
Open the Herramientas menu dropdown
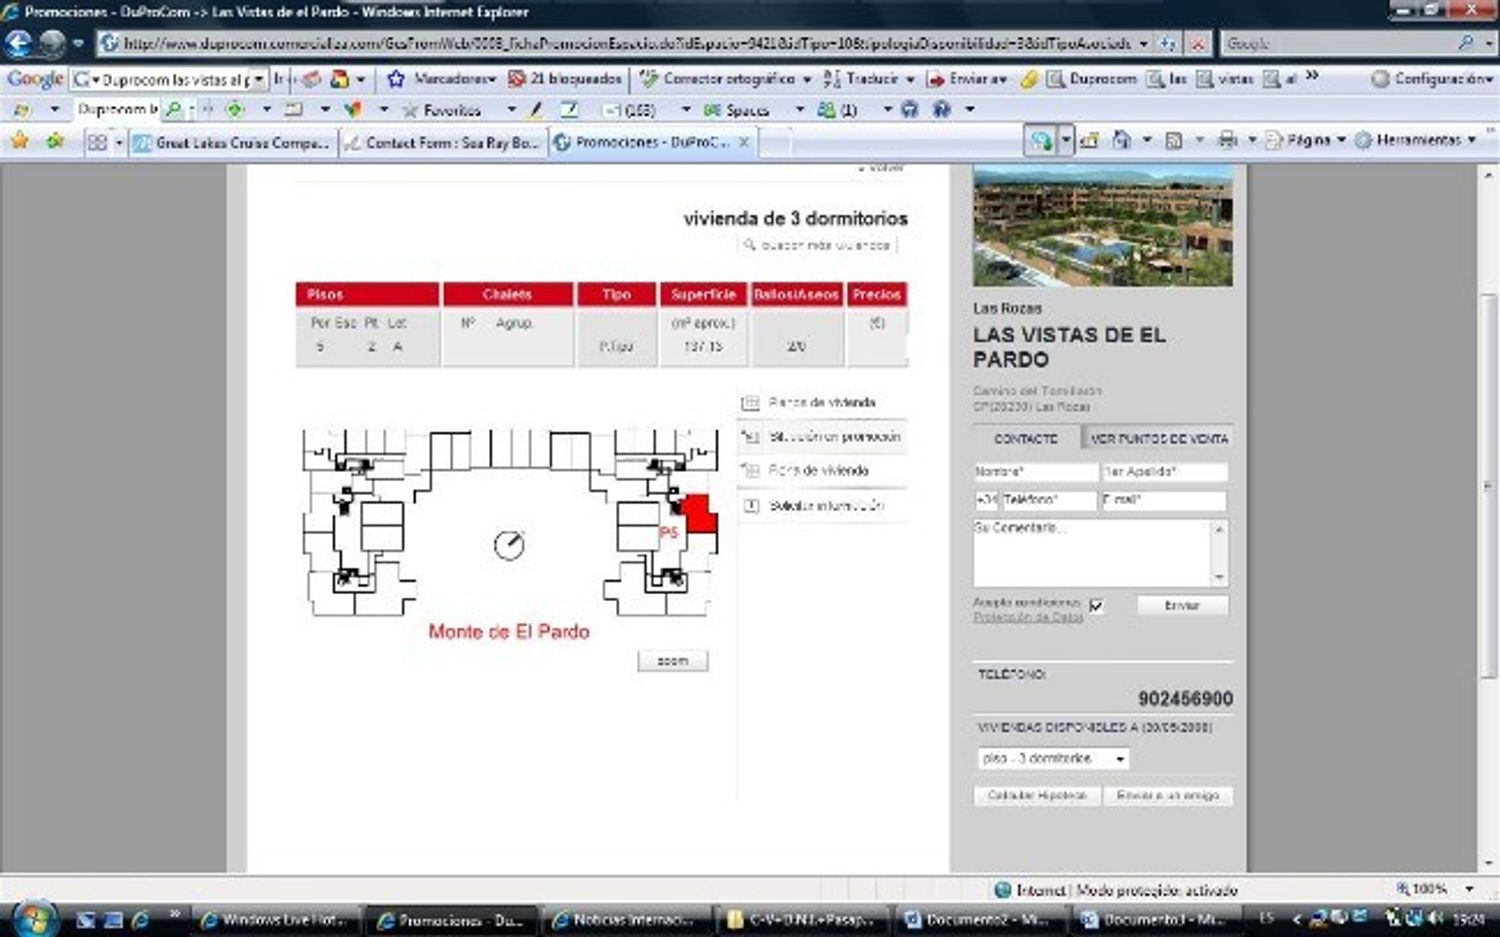[x=1415, y=140]
